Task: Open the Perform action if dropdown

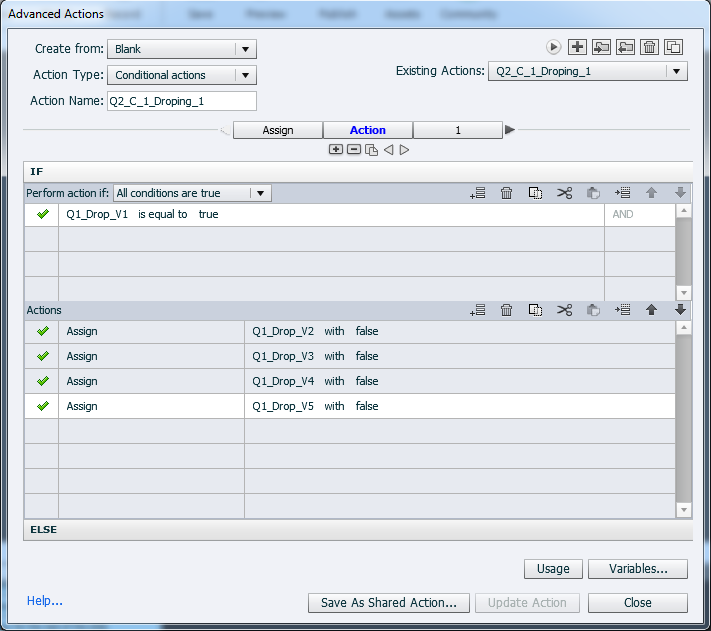Action: 260,194
